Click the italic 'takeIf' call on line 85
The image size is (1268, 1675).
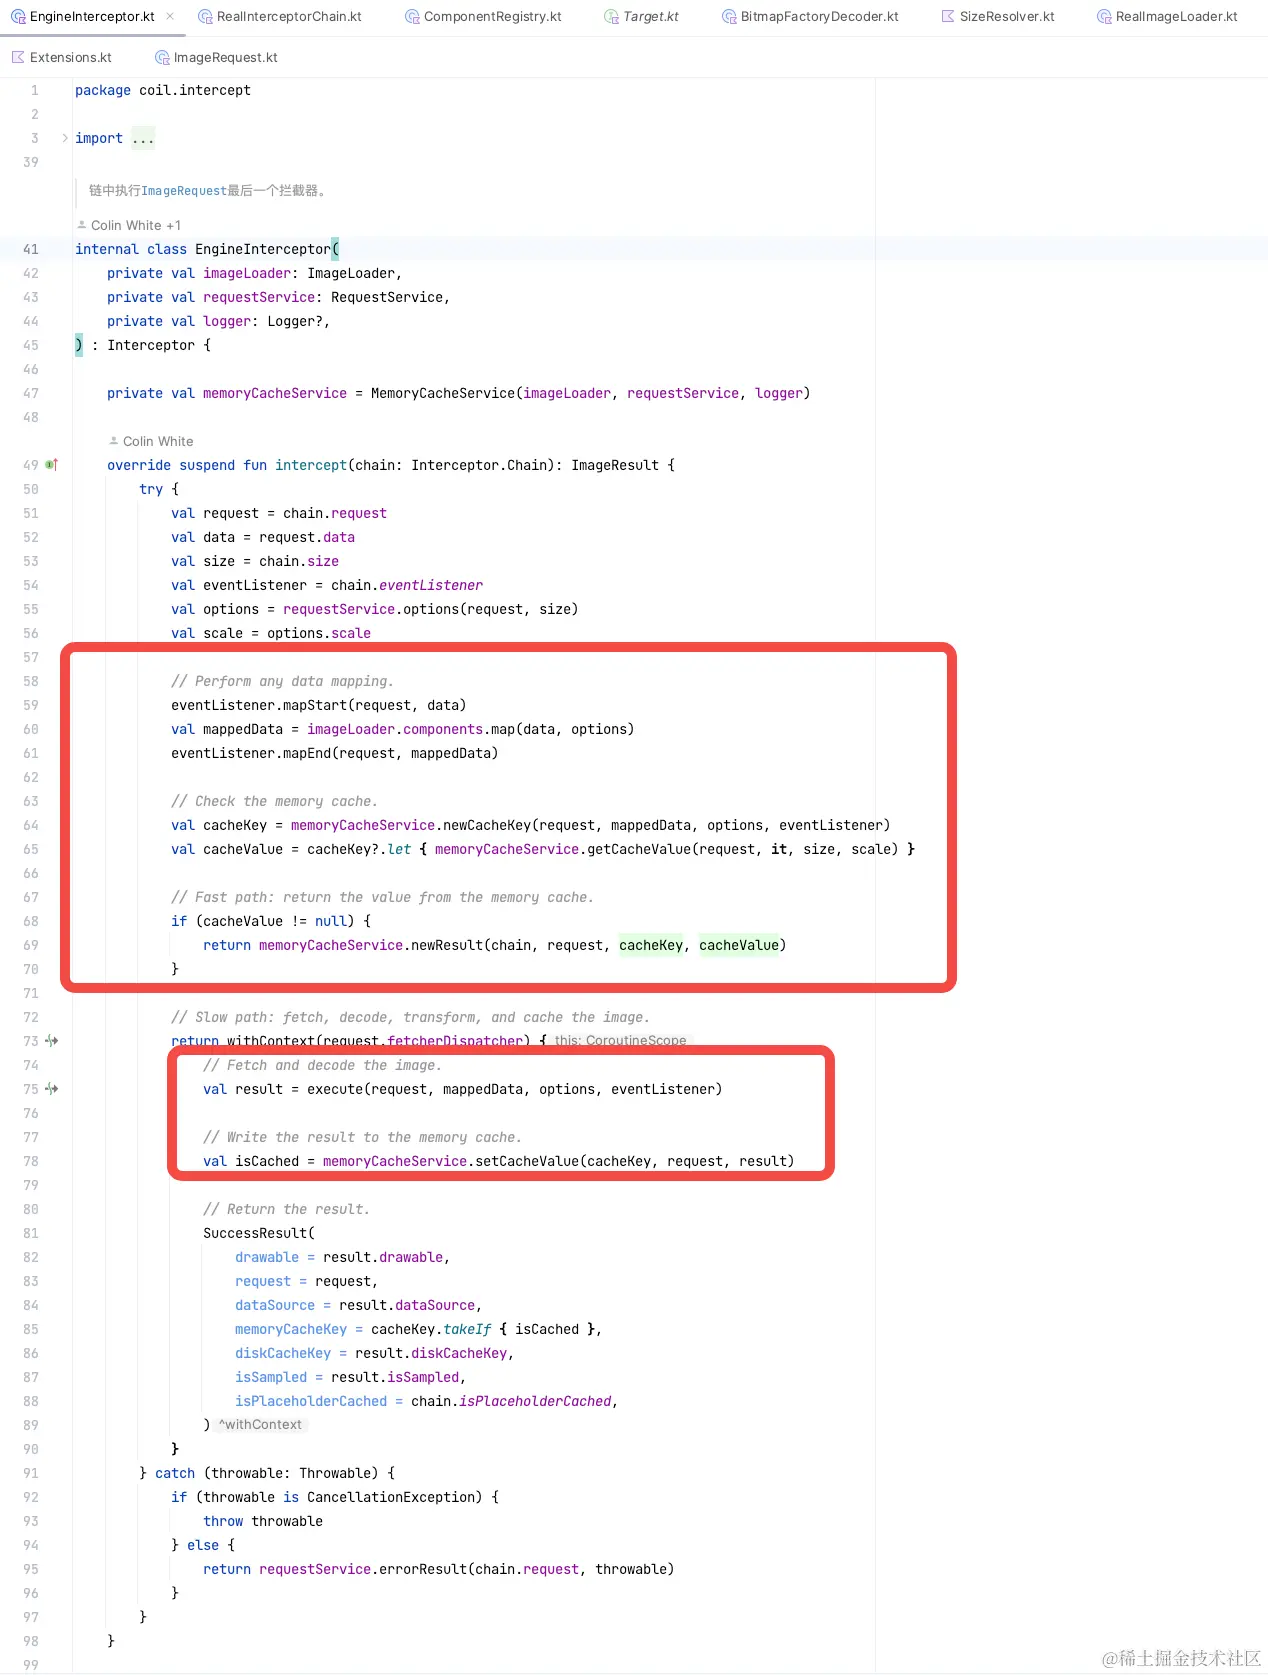click(x=467, y=1329)
